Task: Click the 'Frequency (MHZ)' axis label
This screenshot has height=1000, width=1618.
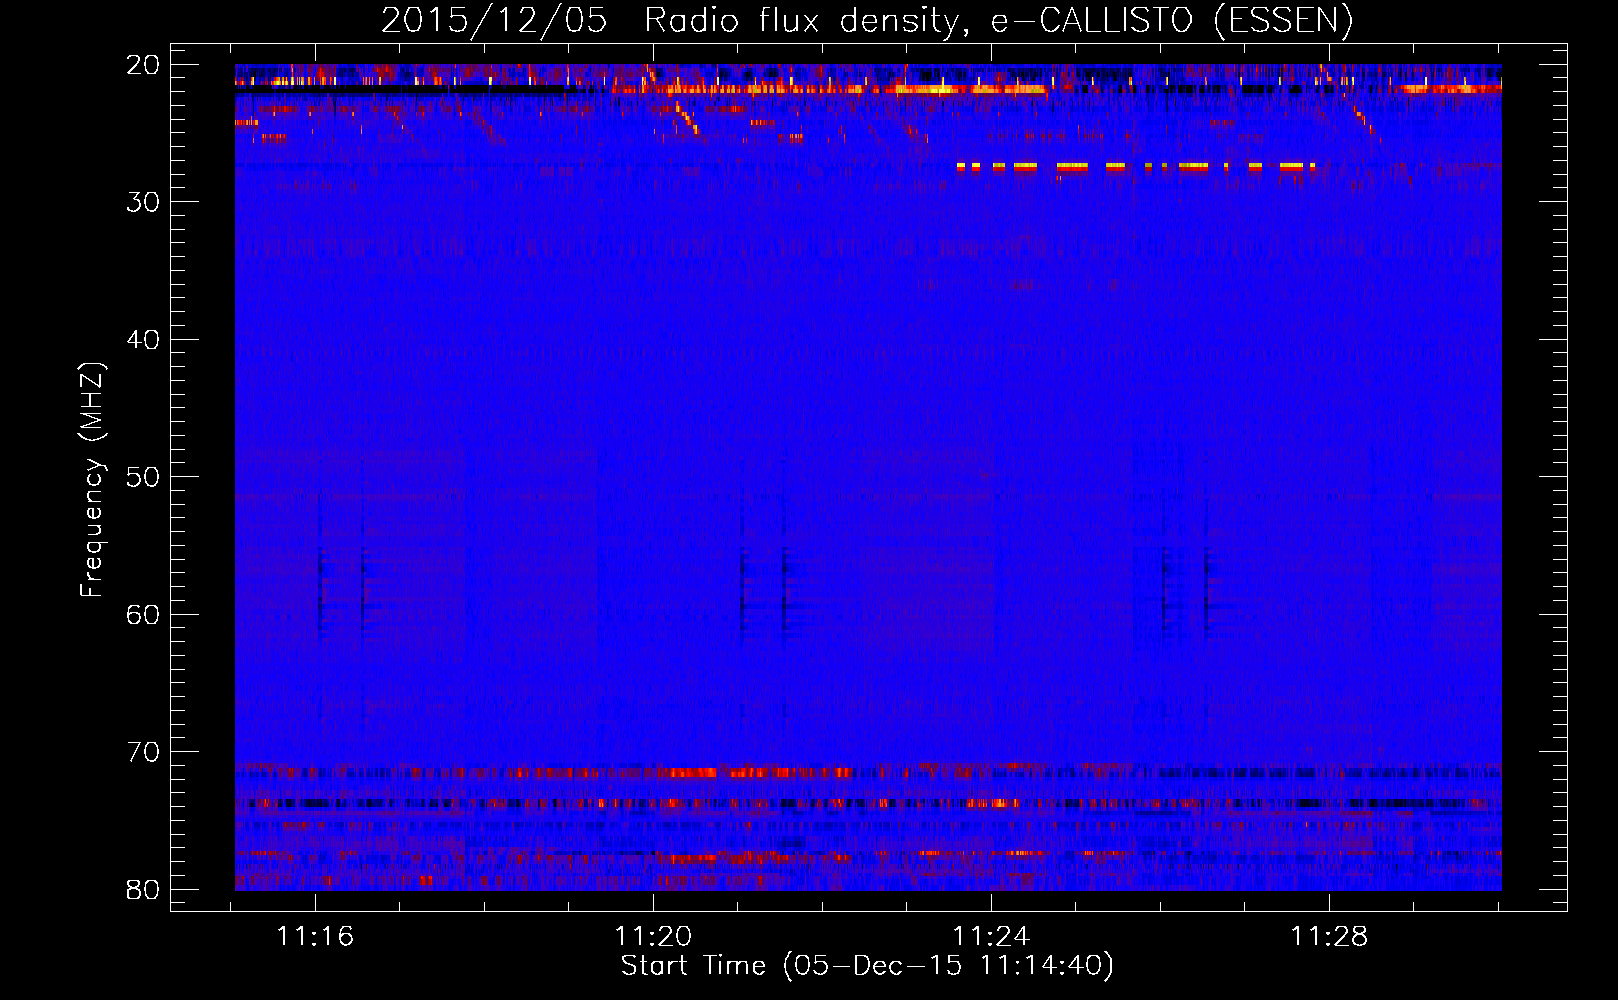Action: pyautogui.click(x=91, y=480)
